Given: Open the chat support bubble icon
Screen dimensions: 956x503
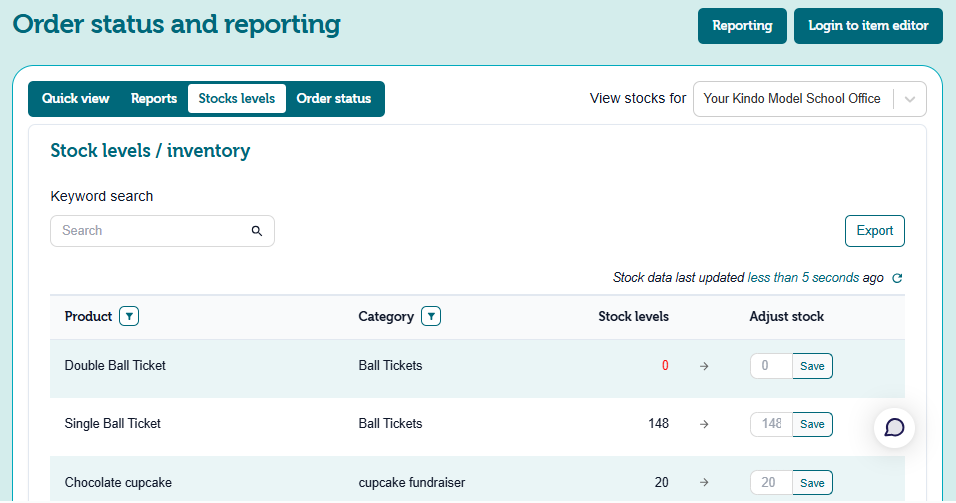Looking at the screenshot, I should pos(895,427).
